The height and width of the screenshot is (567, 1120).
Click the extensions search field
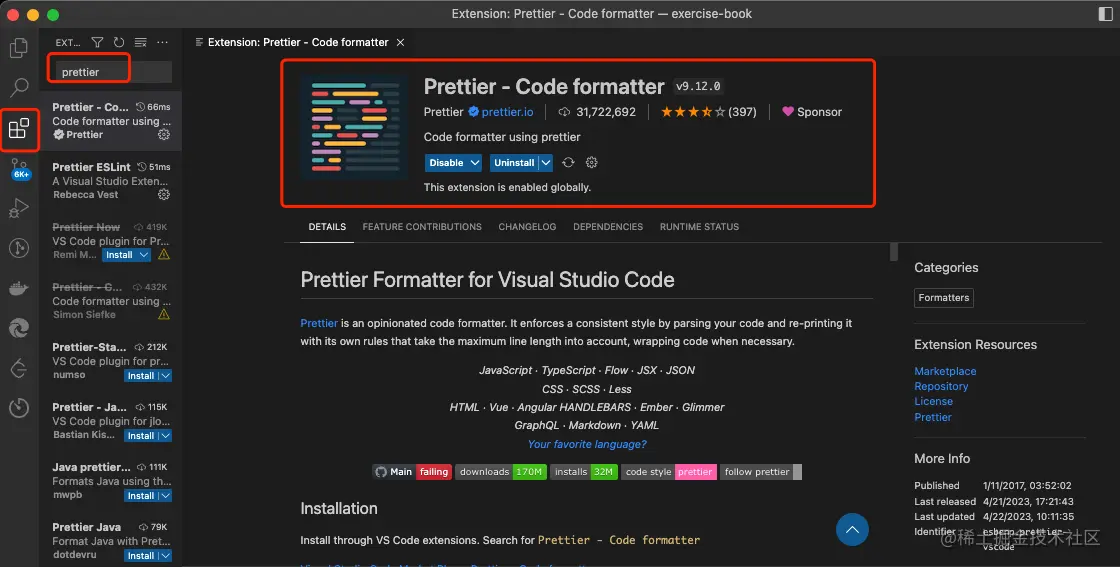110,72
